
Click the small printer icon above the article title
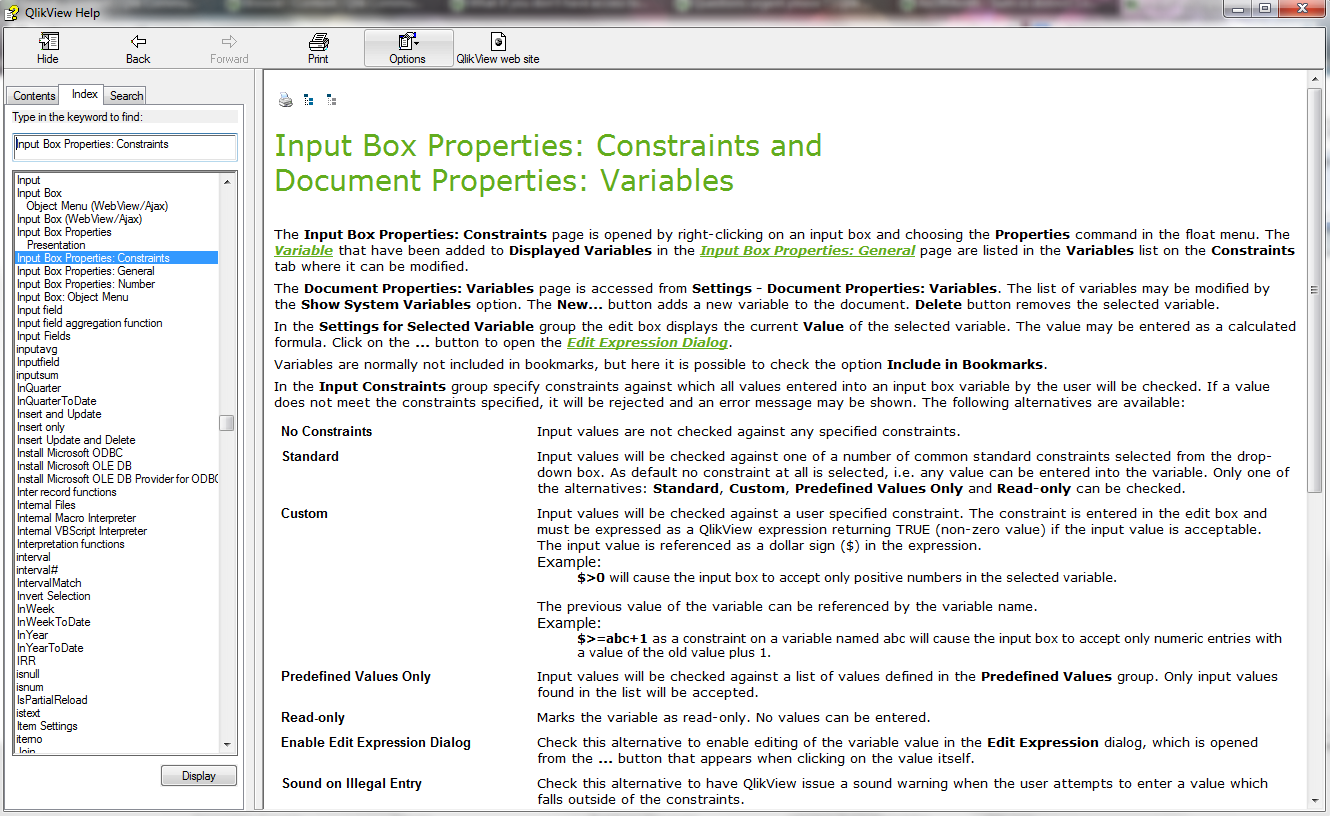pyautogui.click(x=285, y=99)
